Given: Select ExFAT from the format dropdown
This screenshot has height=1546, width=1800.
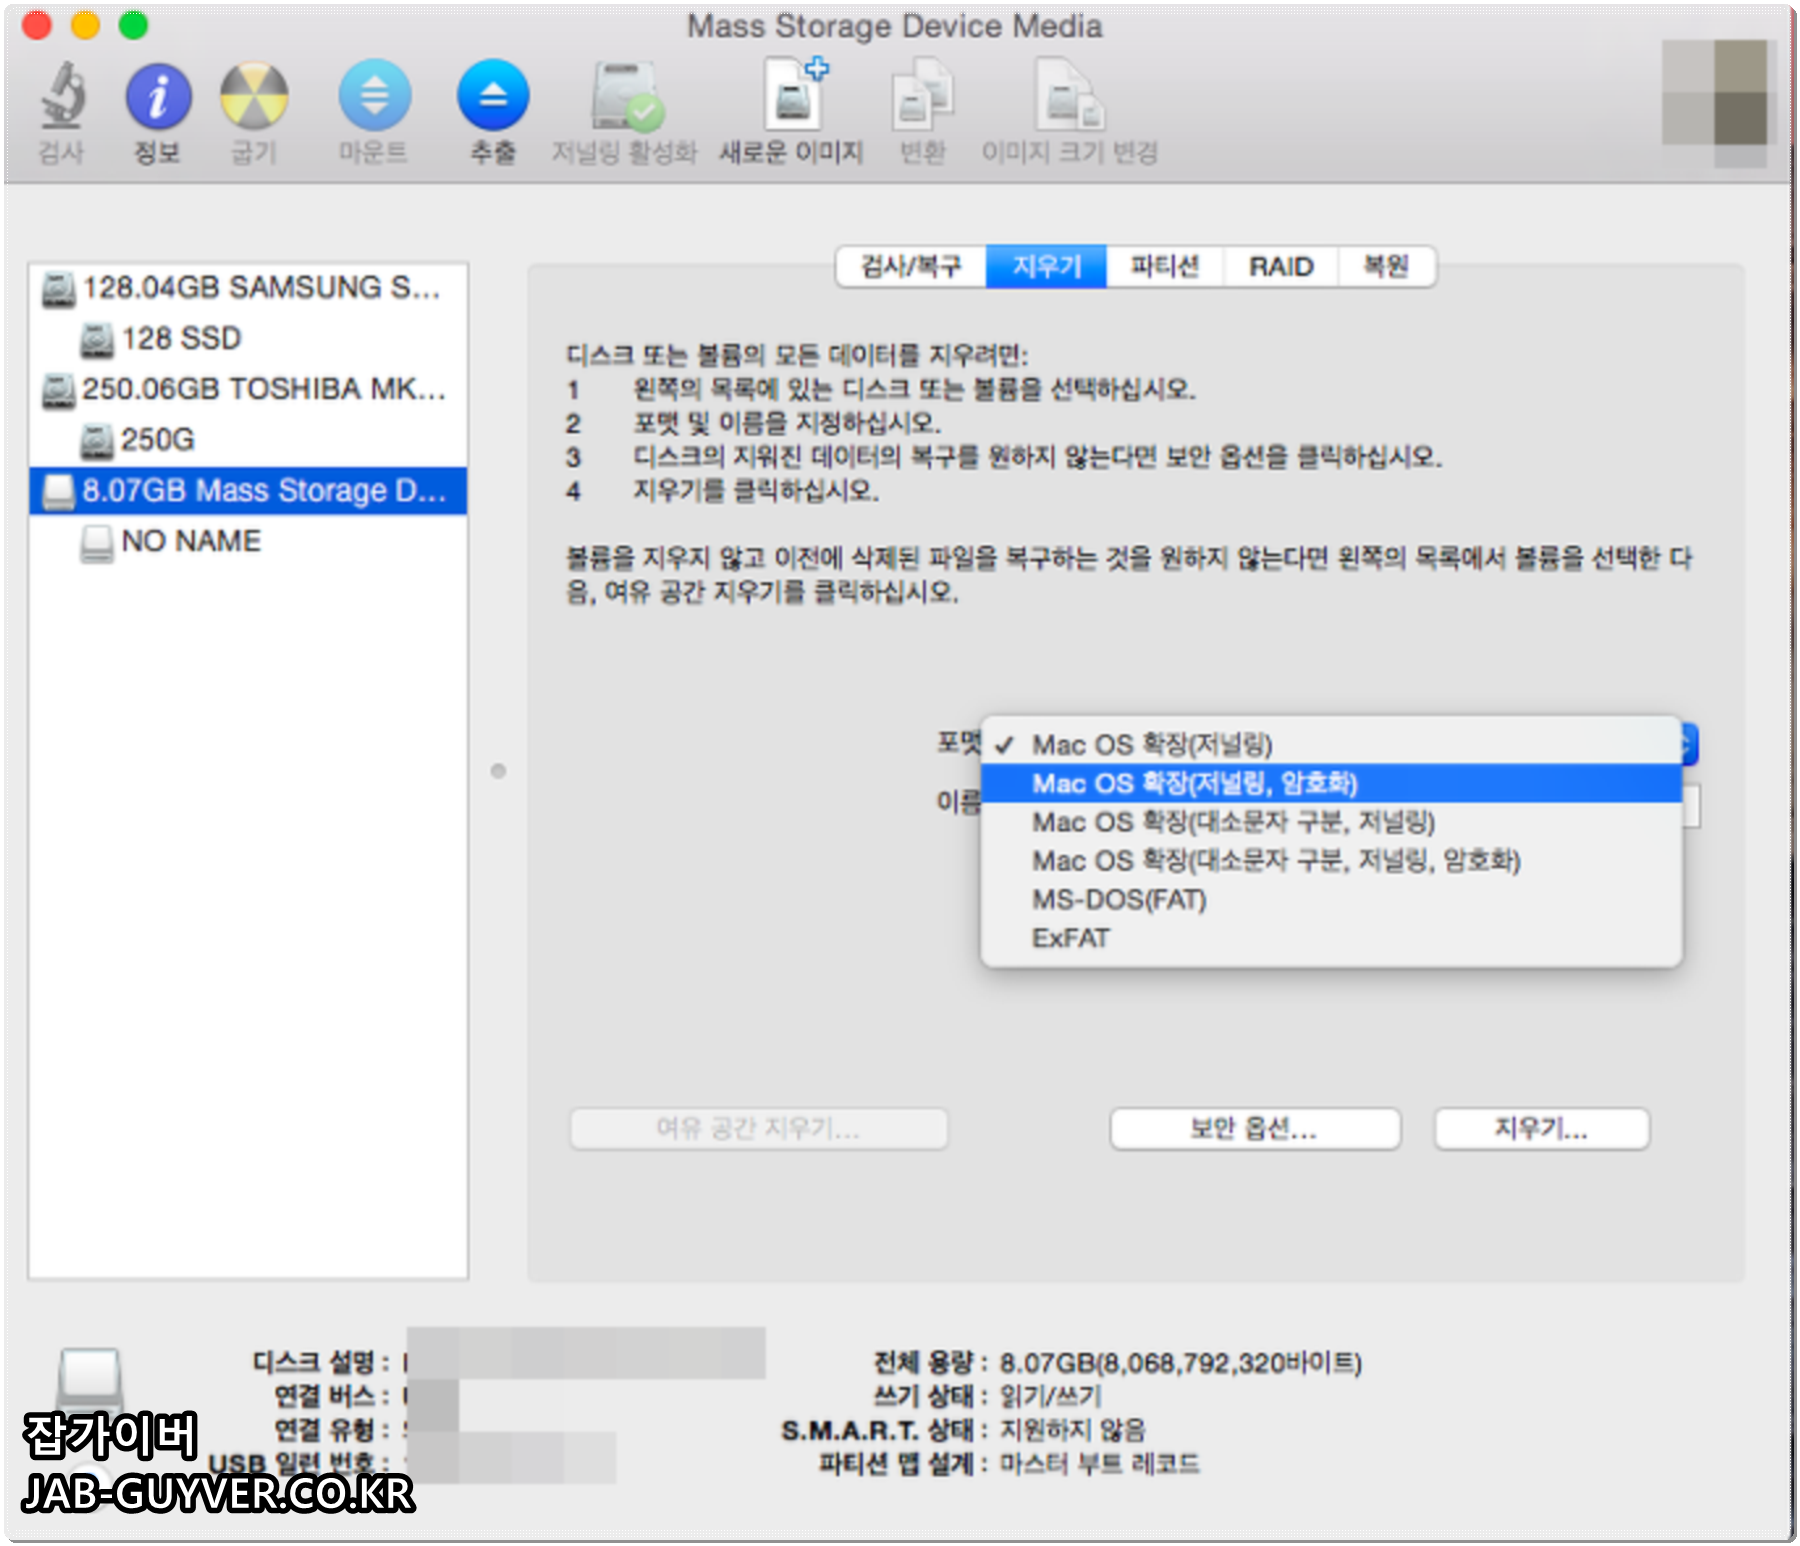Looking at the screenshot, I should 1069,937.
